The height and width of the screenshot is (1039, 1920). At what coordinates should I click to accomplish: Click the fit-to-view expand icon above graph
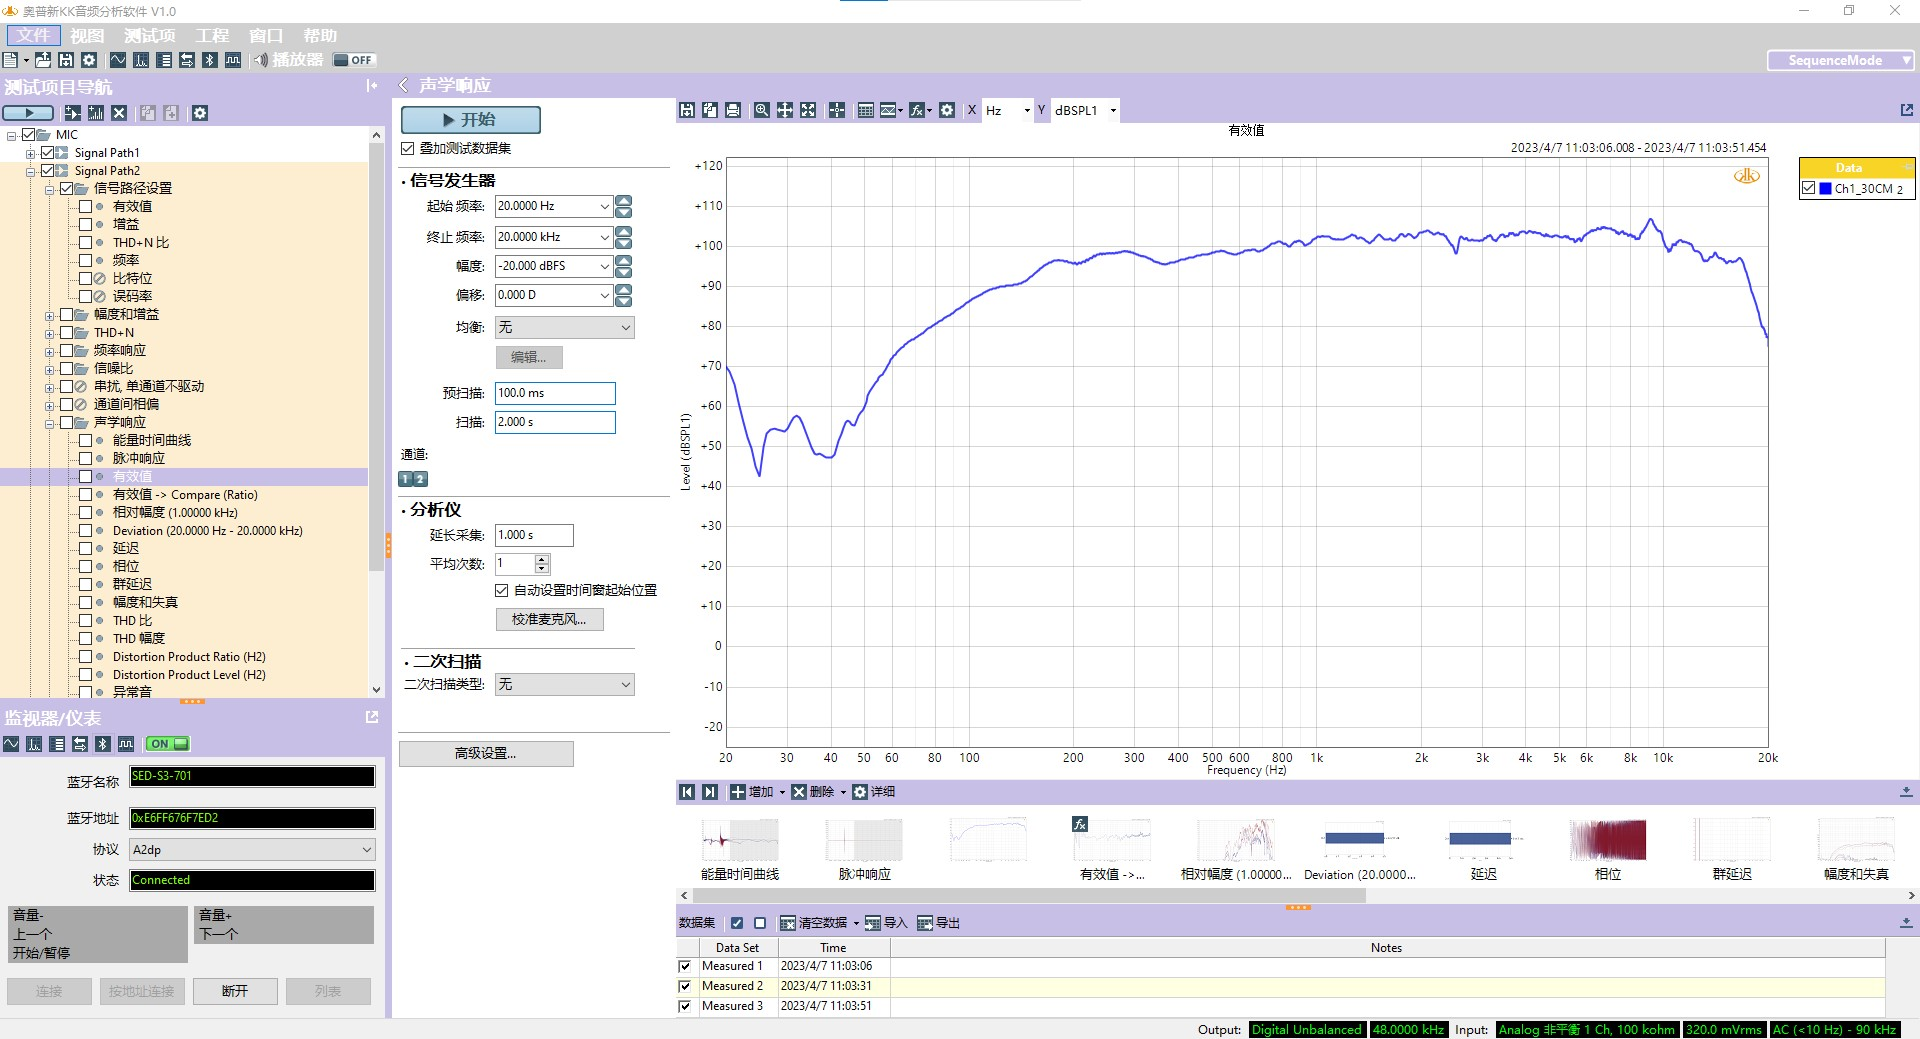(x=808, y=110)
